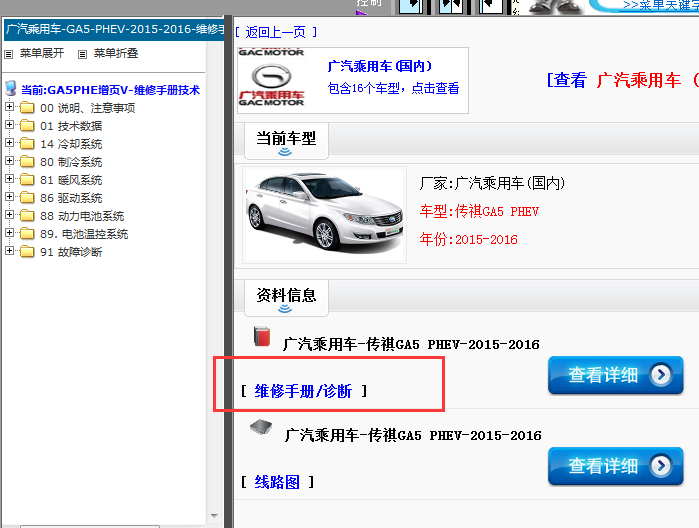The image size is (699, 528).
Task: Click 包含16个车型，点击查看 link
Action: tap(393, 88)
